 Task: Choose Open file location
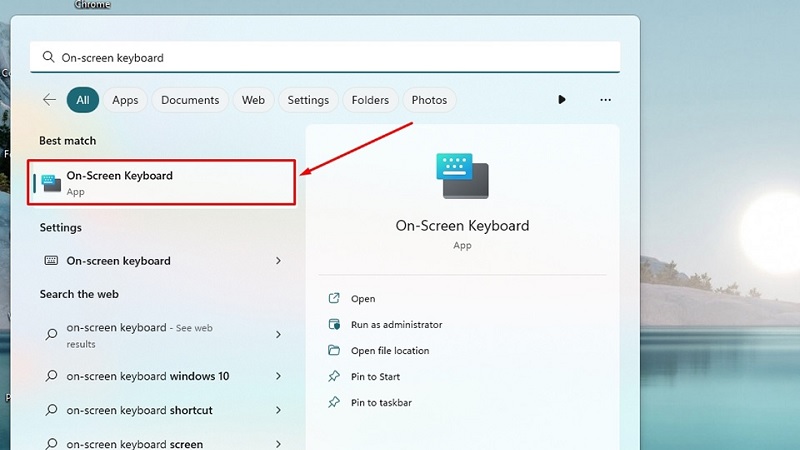pos(390,351)
